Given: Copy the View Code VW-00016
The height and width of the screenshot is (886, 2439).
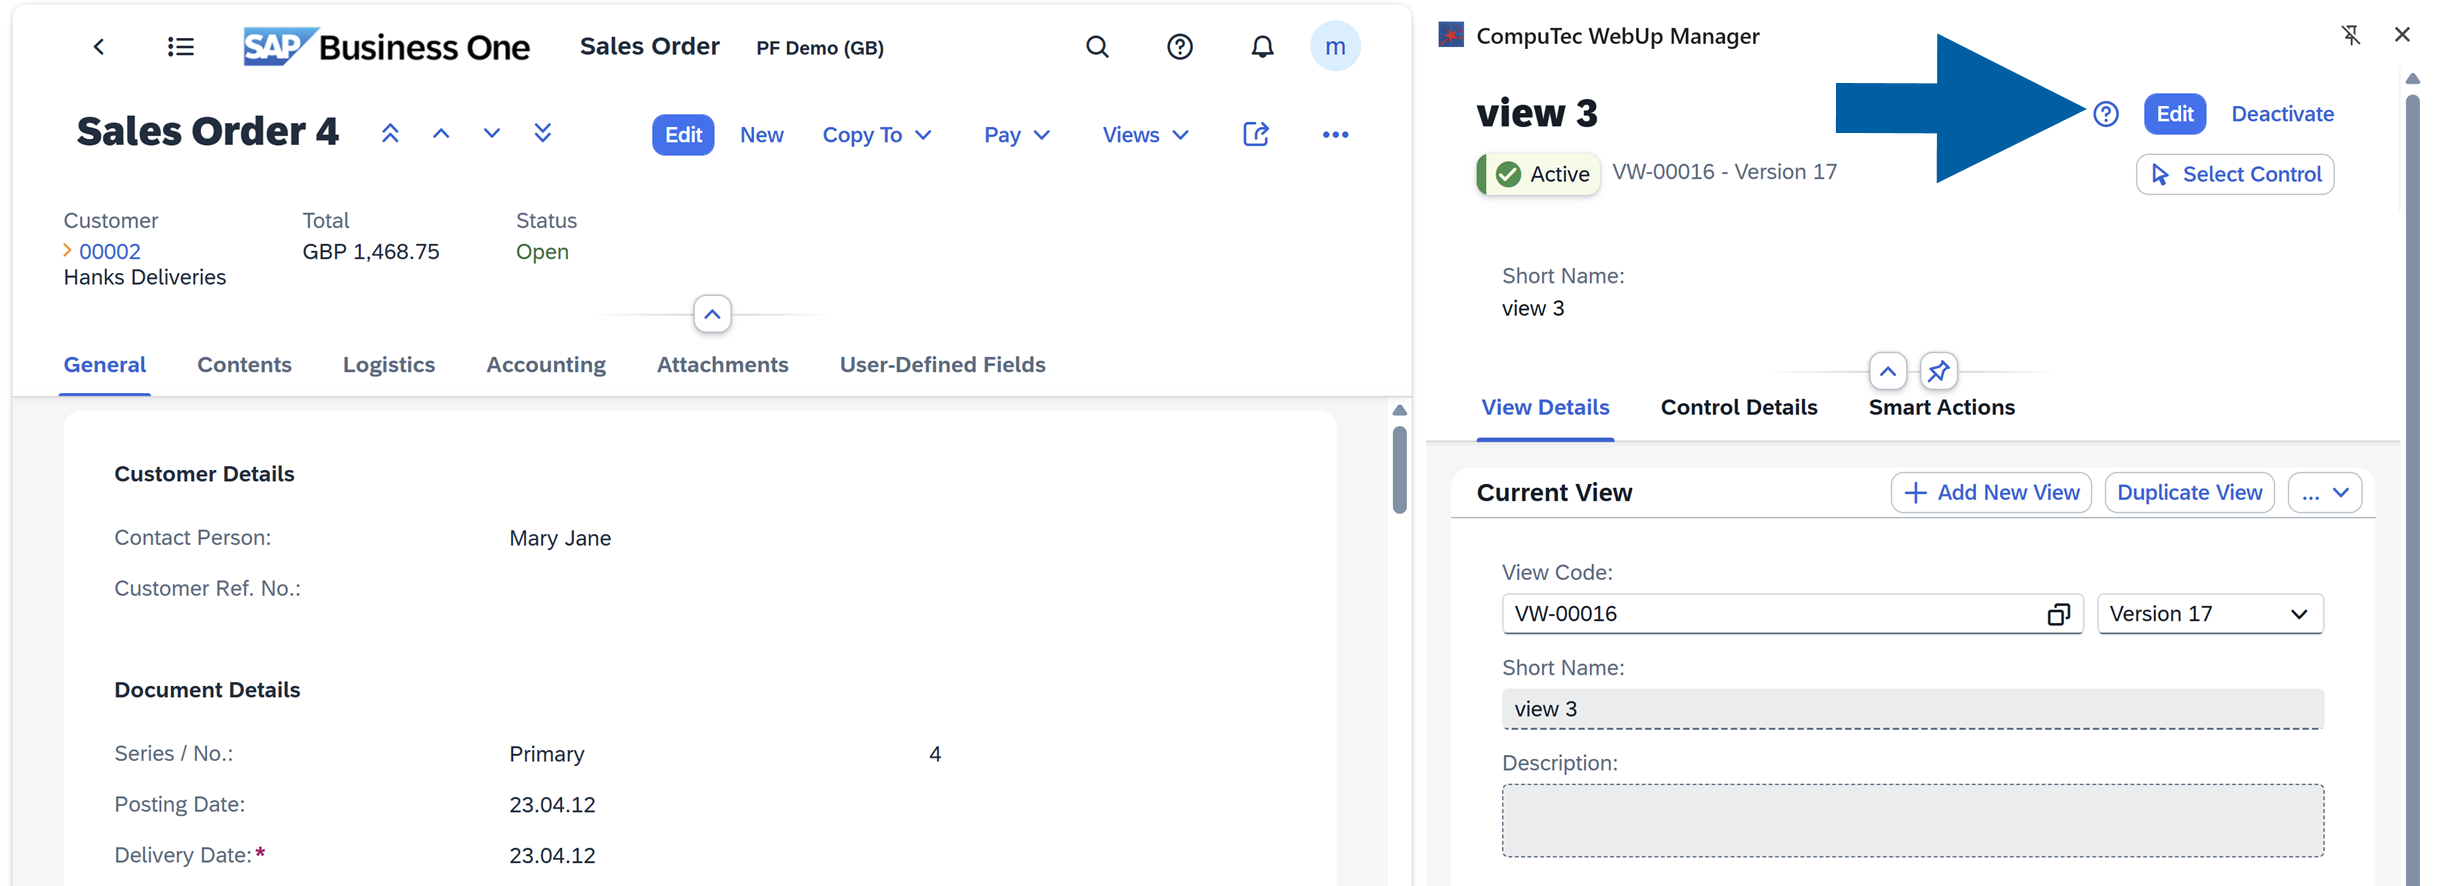Looking at the screenshot, I should pyautogui.click(x=2058, y=614).
